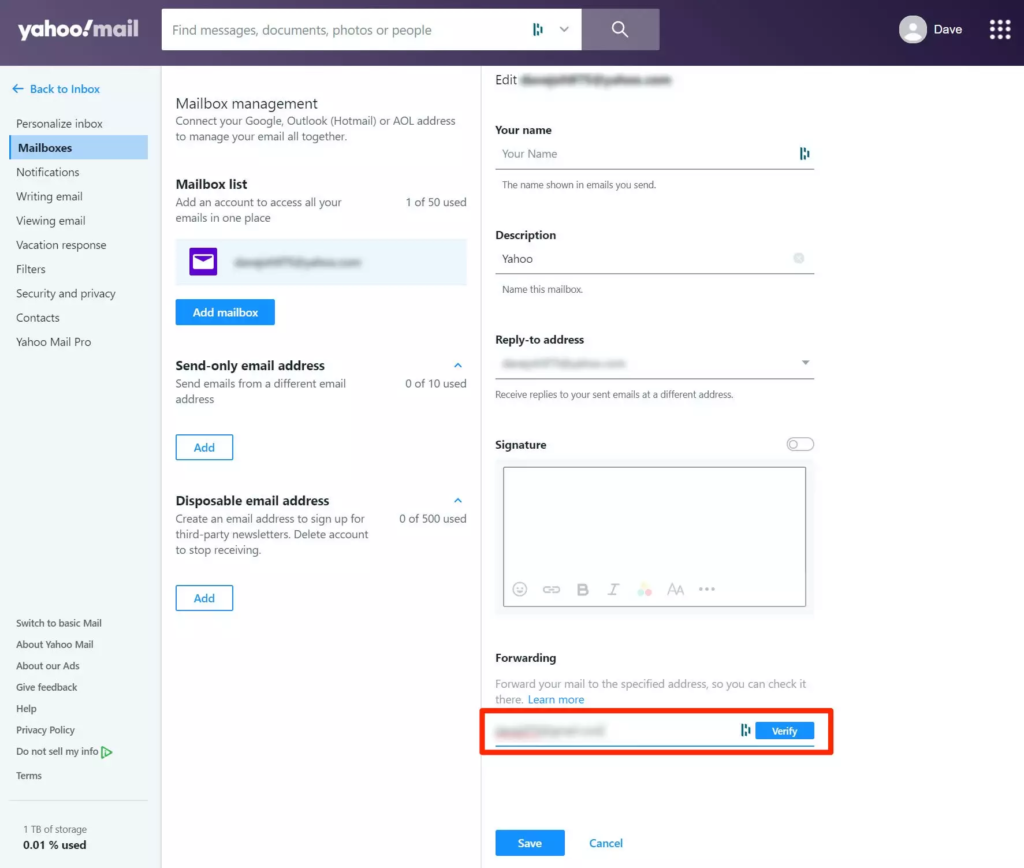Click the Your Name input field
Image resolution: width=1024 pixels, height=868 pixels.
pos(645,154)
